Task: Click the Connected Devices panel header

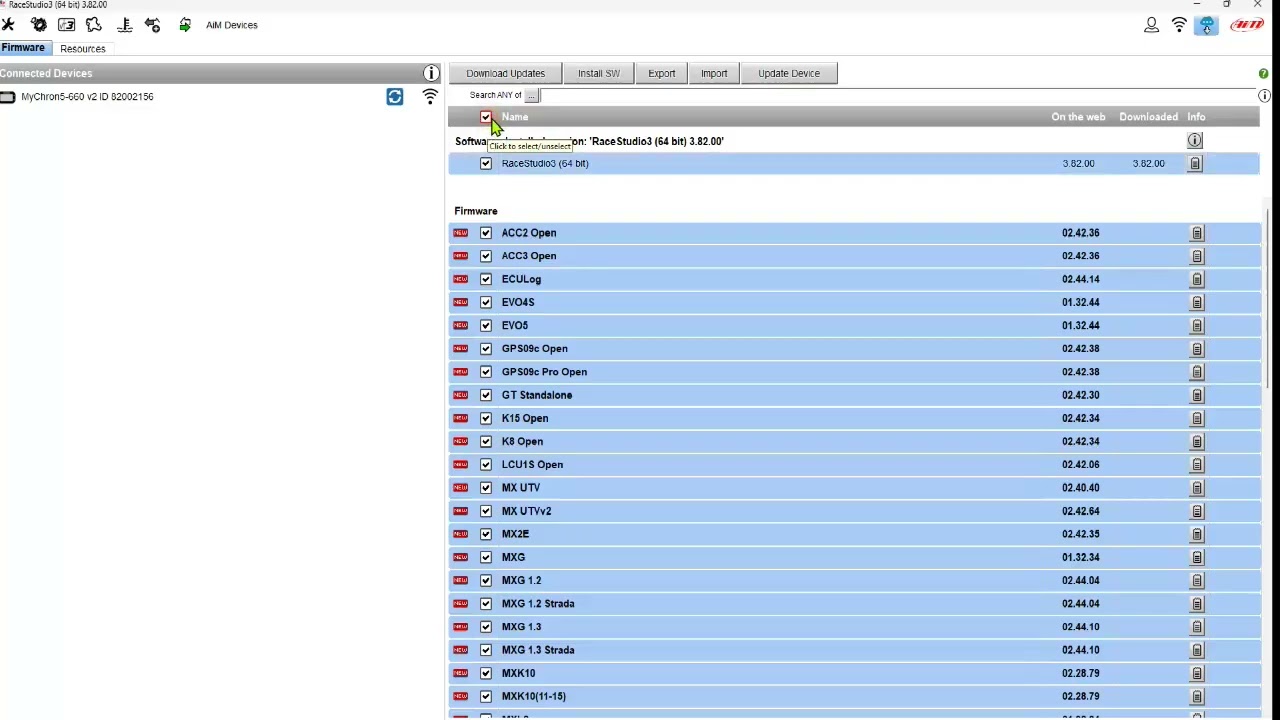Action: click(220, 73)
